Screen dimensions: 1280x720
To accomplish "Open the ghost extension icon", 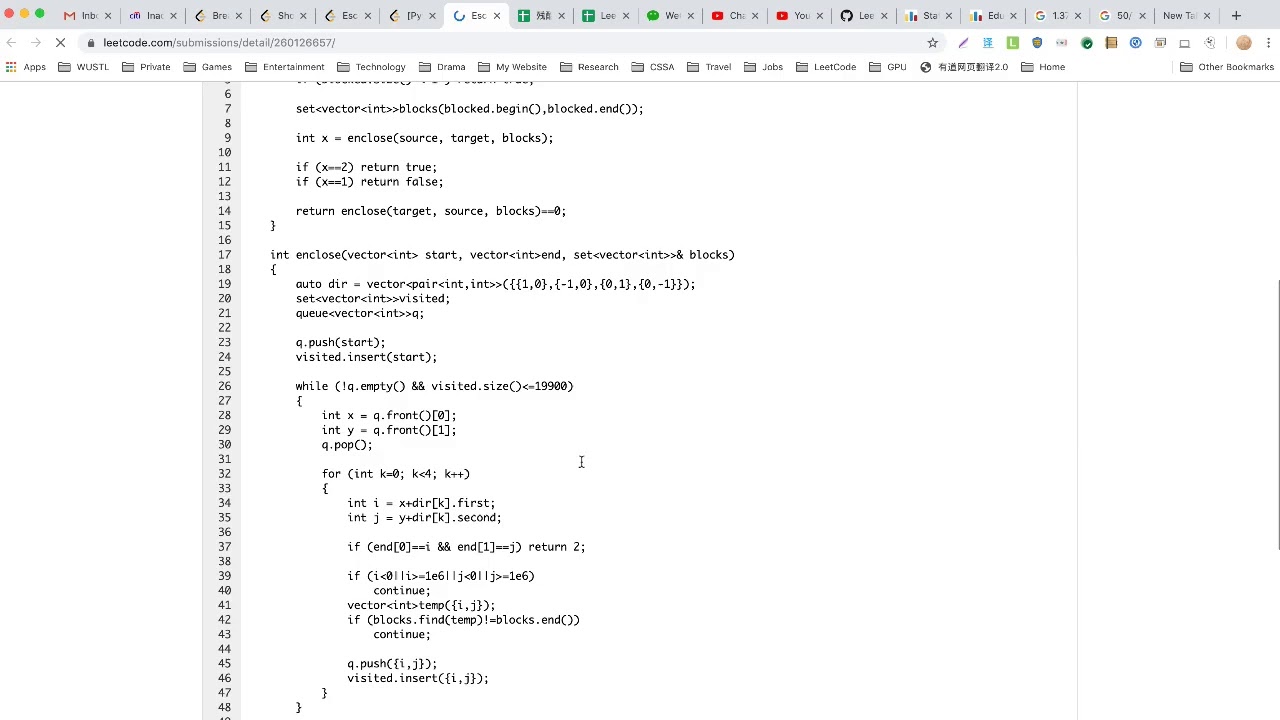I will click(x=1209, y=43).
